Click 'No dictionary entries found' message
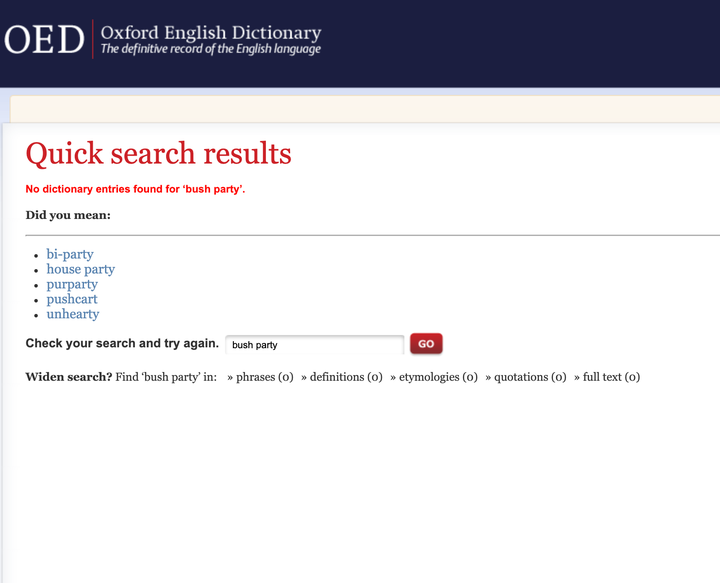 (135, 189)
